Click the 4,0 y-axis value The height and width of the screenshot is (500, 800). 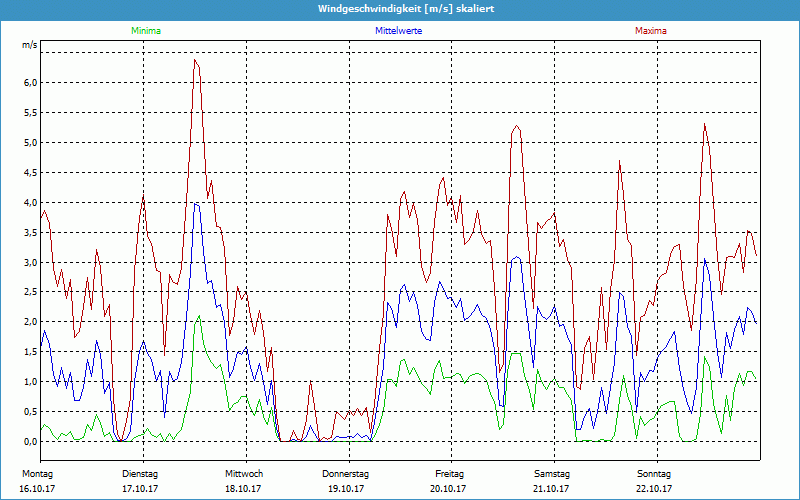(x=31, y=203)
